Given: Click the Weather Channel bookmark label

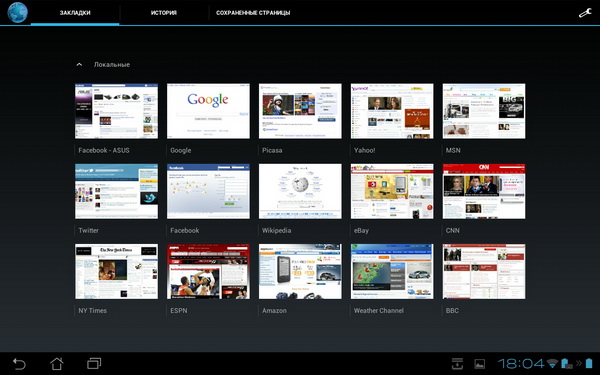Looking at the screenshot, I should pyautogui.click(x=378, y=310).
